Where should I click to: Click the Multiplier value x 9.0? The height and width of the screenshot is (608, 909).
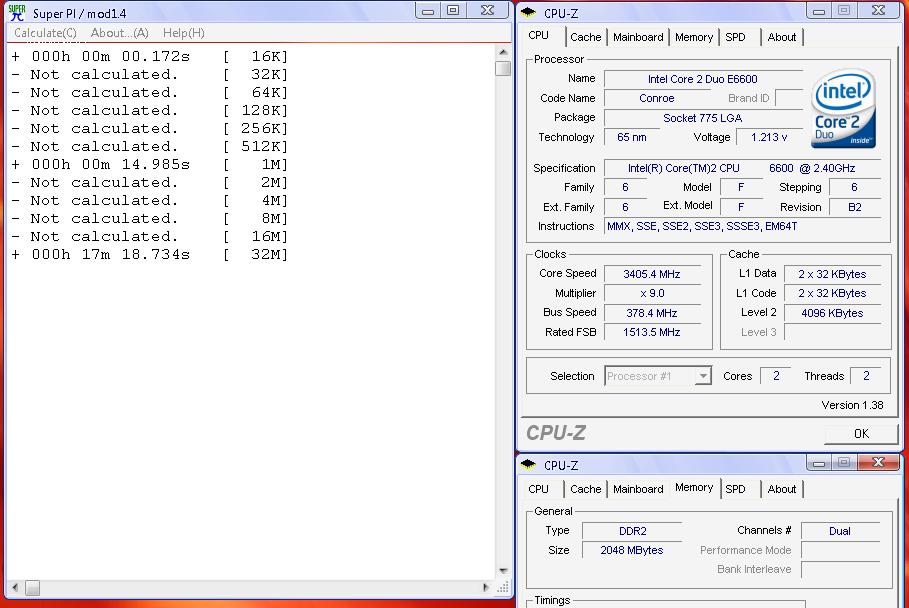click(652, 293)
